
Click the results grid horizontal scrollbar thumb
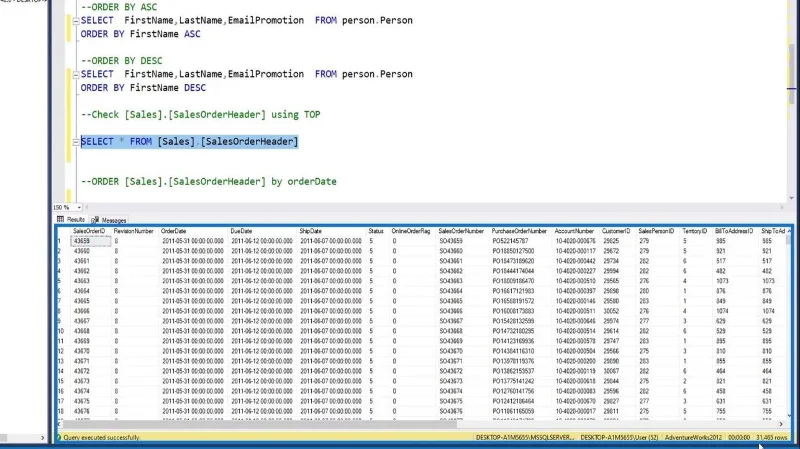coord(260,424)
